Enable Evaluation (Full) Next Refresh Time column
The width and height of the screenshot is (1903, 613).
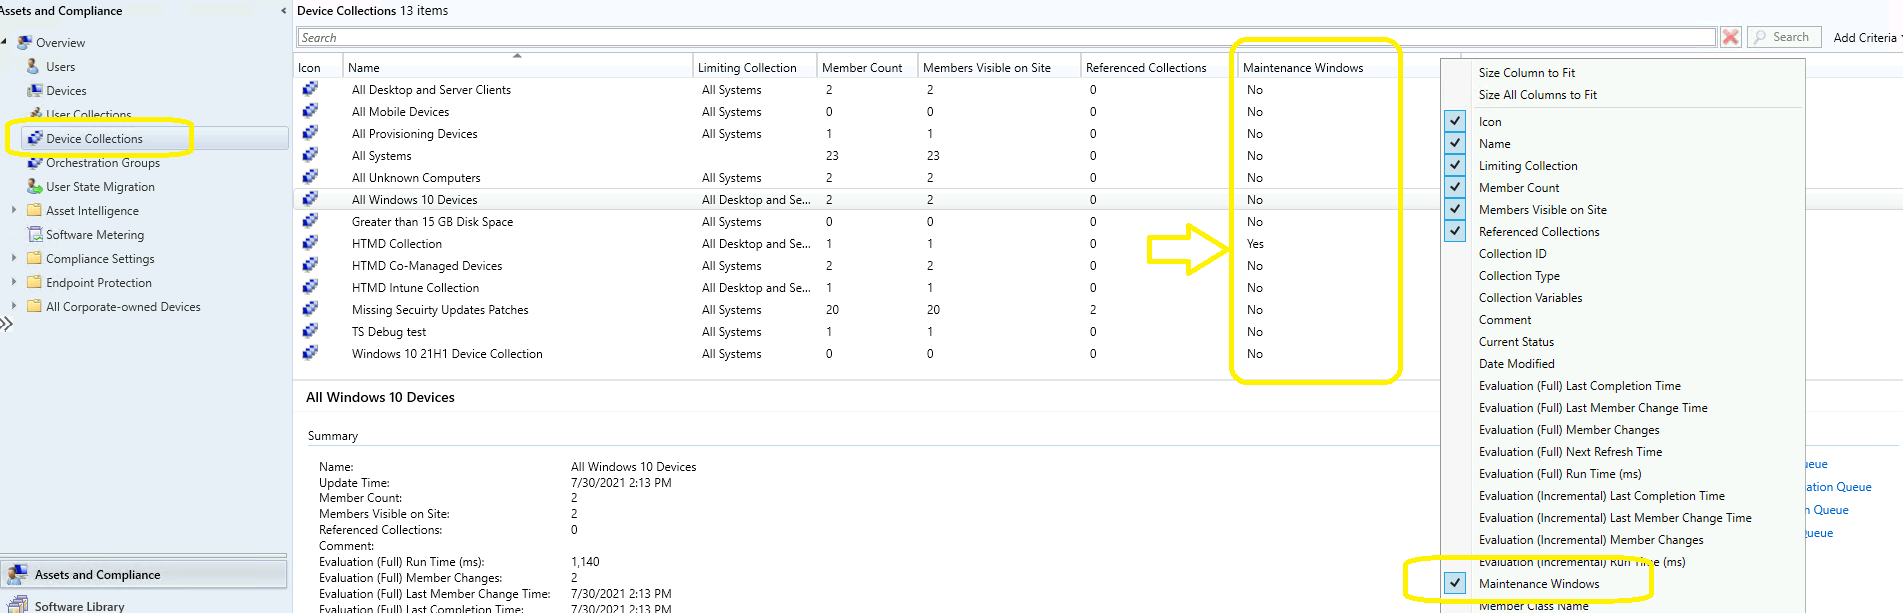(x=1570, y=452)
